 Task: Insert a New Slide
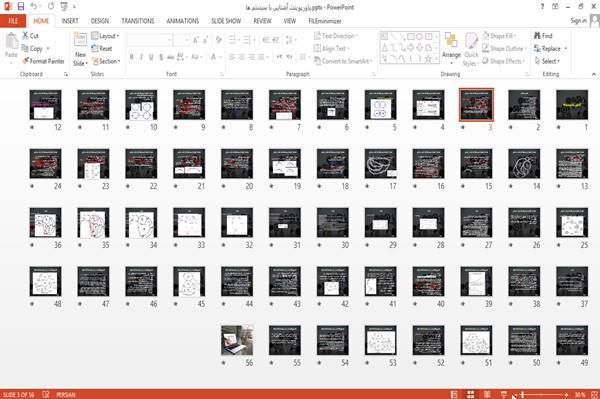pos(80,50)
